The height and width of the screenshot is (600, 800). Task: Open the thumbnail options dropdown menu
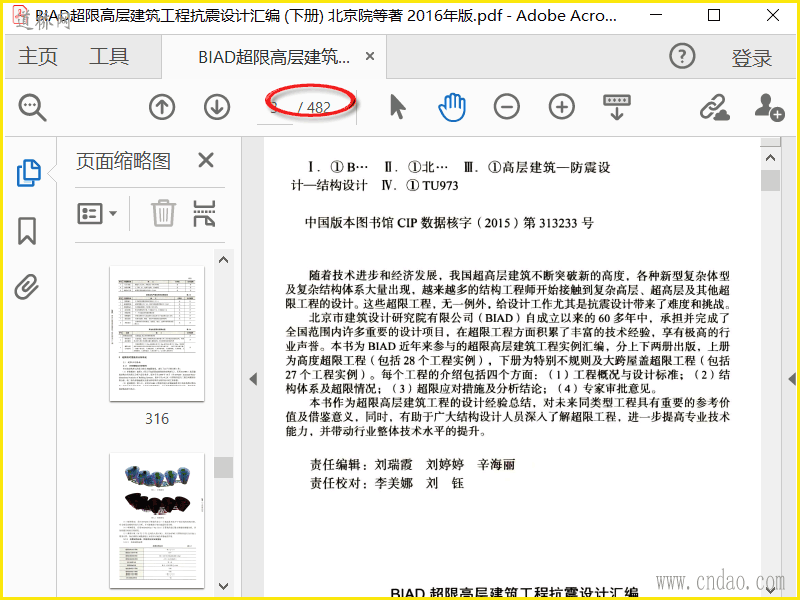coord(97,214)
